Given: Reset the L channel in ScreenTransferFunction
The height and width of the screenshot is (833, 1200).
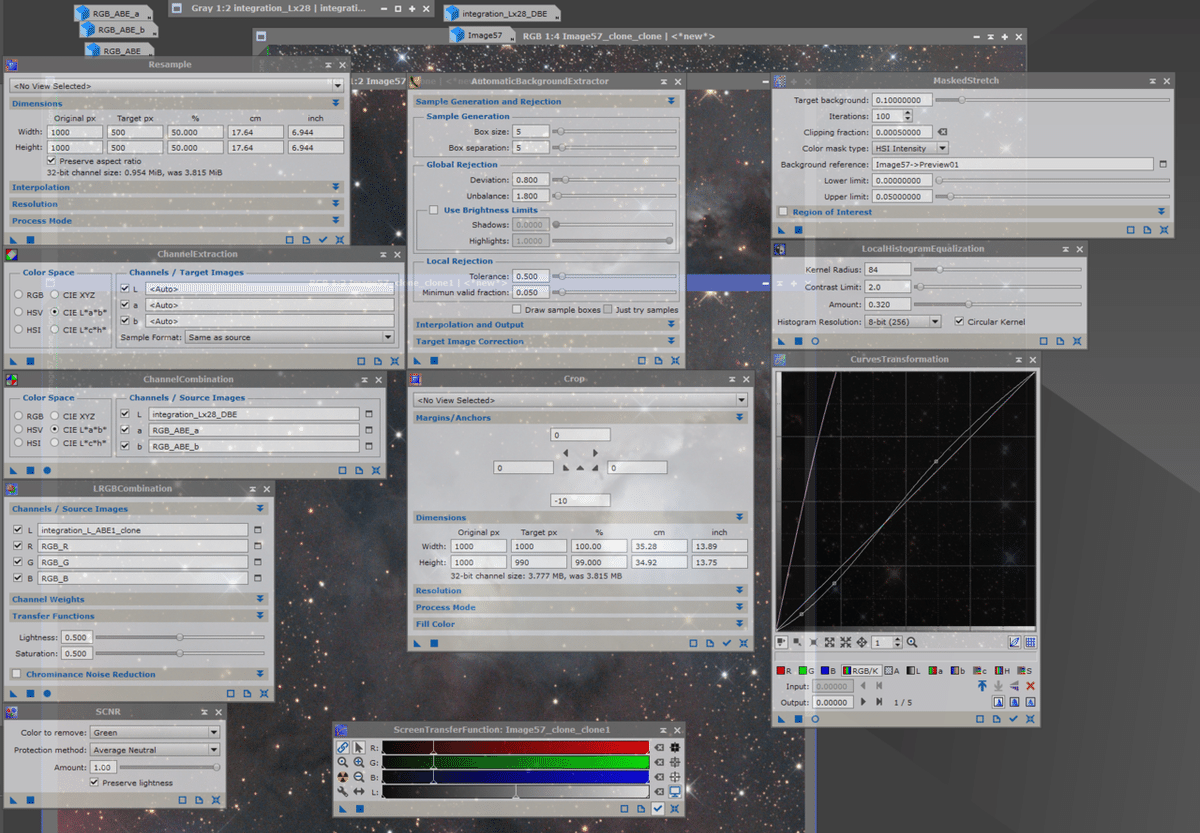Looking at the screenshot, I should (x=659, y=791).
